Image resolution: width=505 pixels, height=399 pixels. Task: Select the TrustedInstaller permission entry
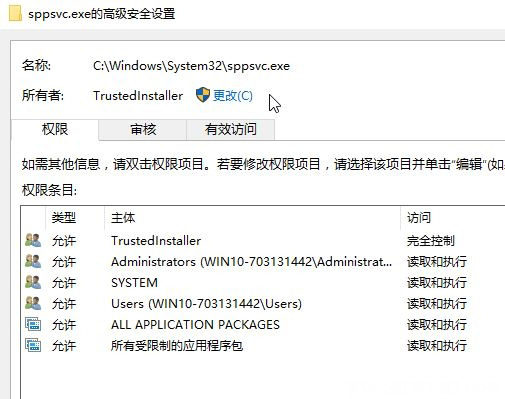[x=263, y=241]
